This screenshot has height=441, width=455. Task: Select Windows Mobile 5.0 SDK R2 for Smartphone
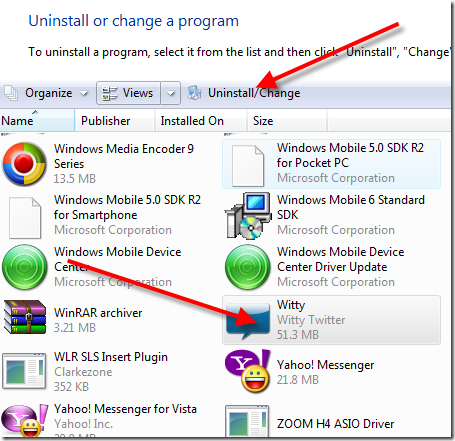[x=105, y=215]
